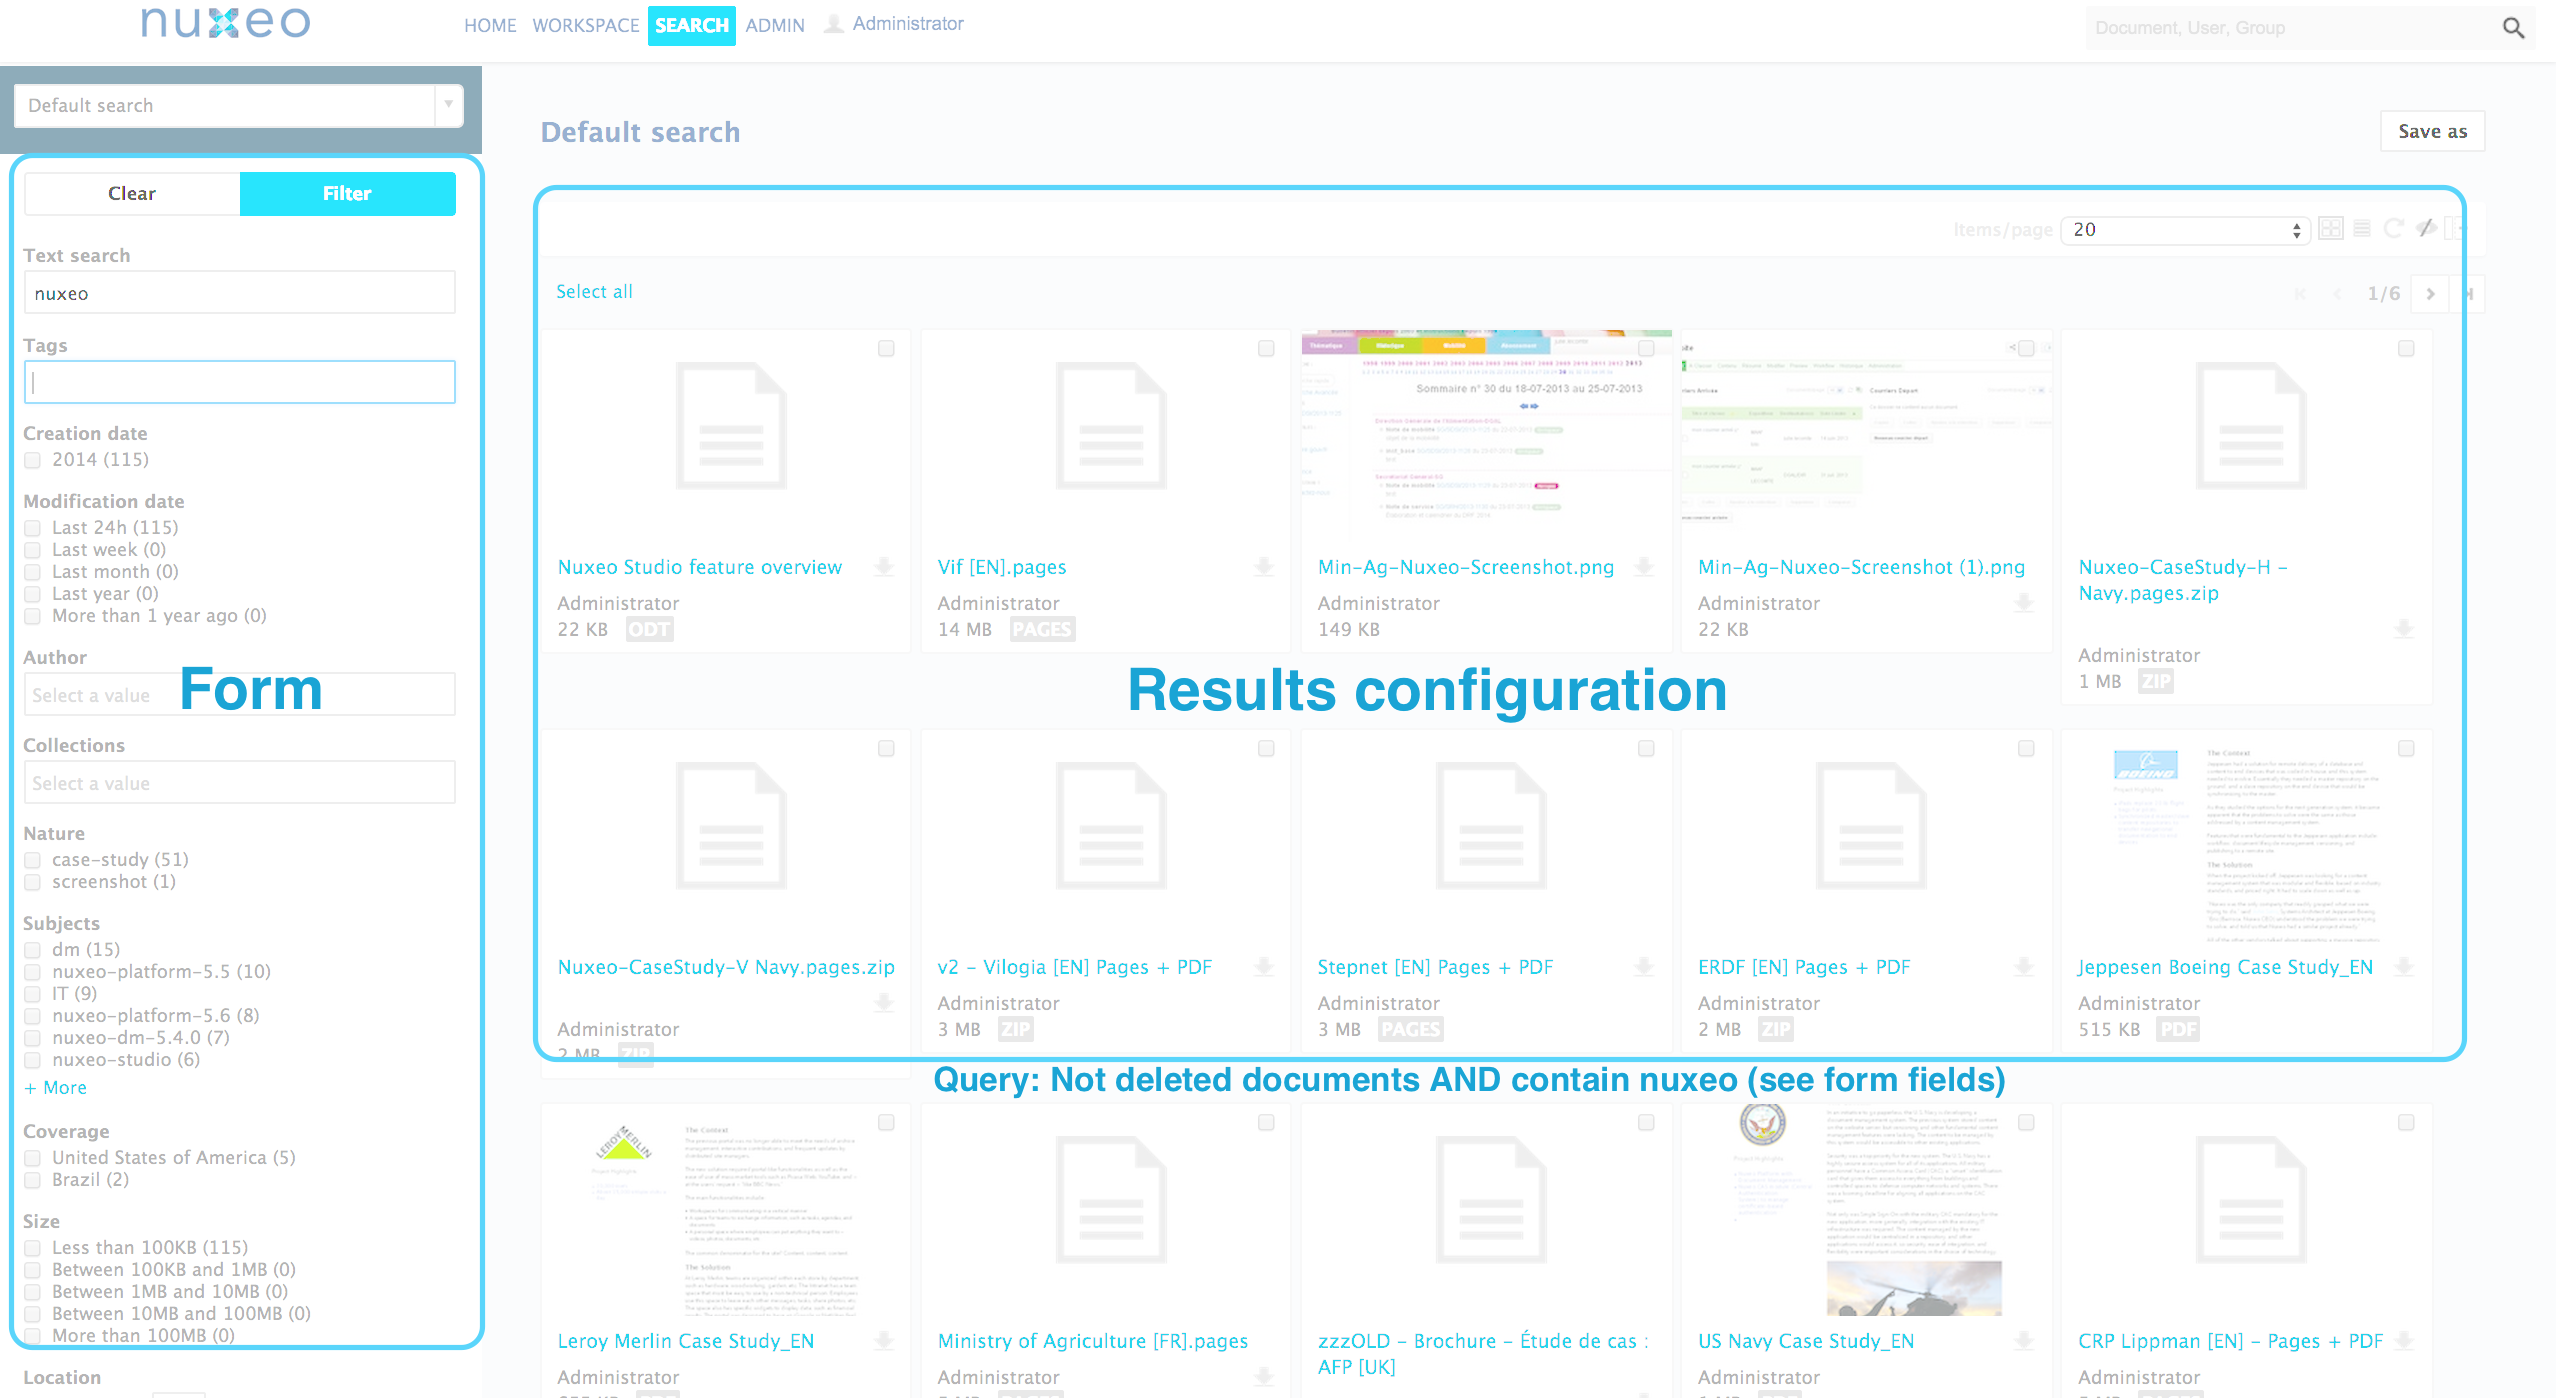Download Nuxeo Studio feature overview file
The image size is (2556, 1398).
coord(884,567)
